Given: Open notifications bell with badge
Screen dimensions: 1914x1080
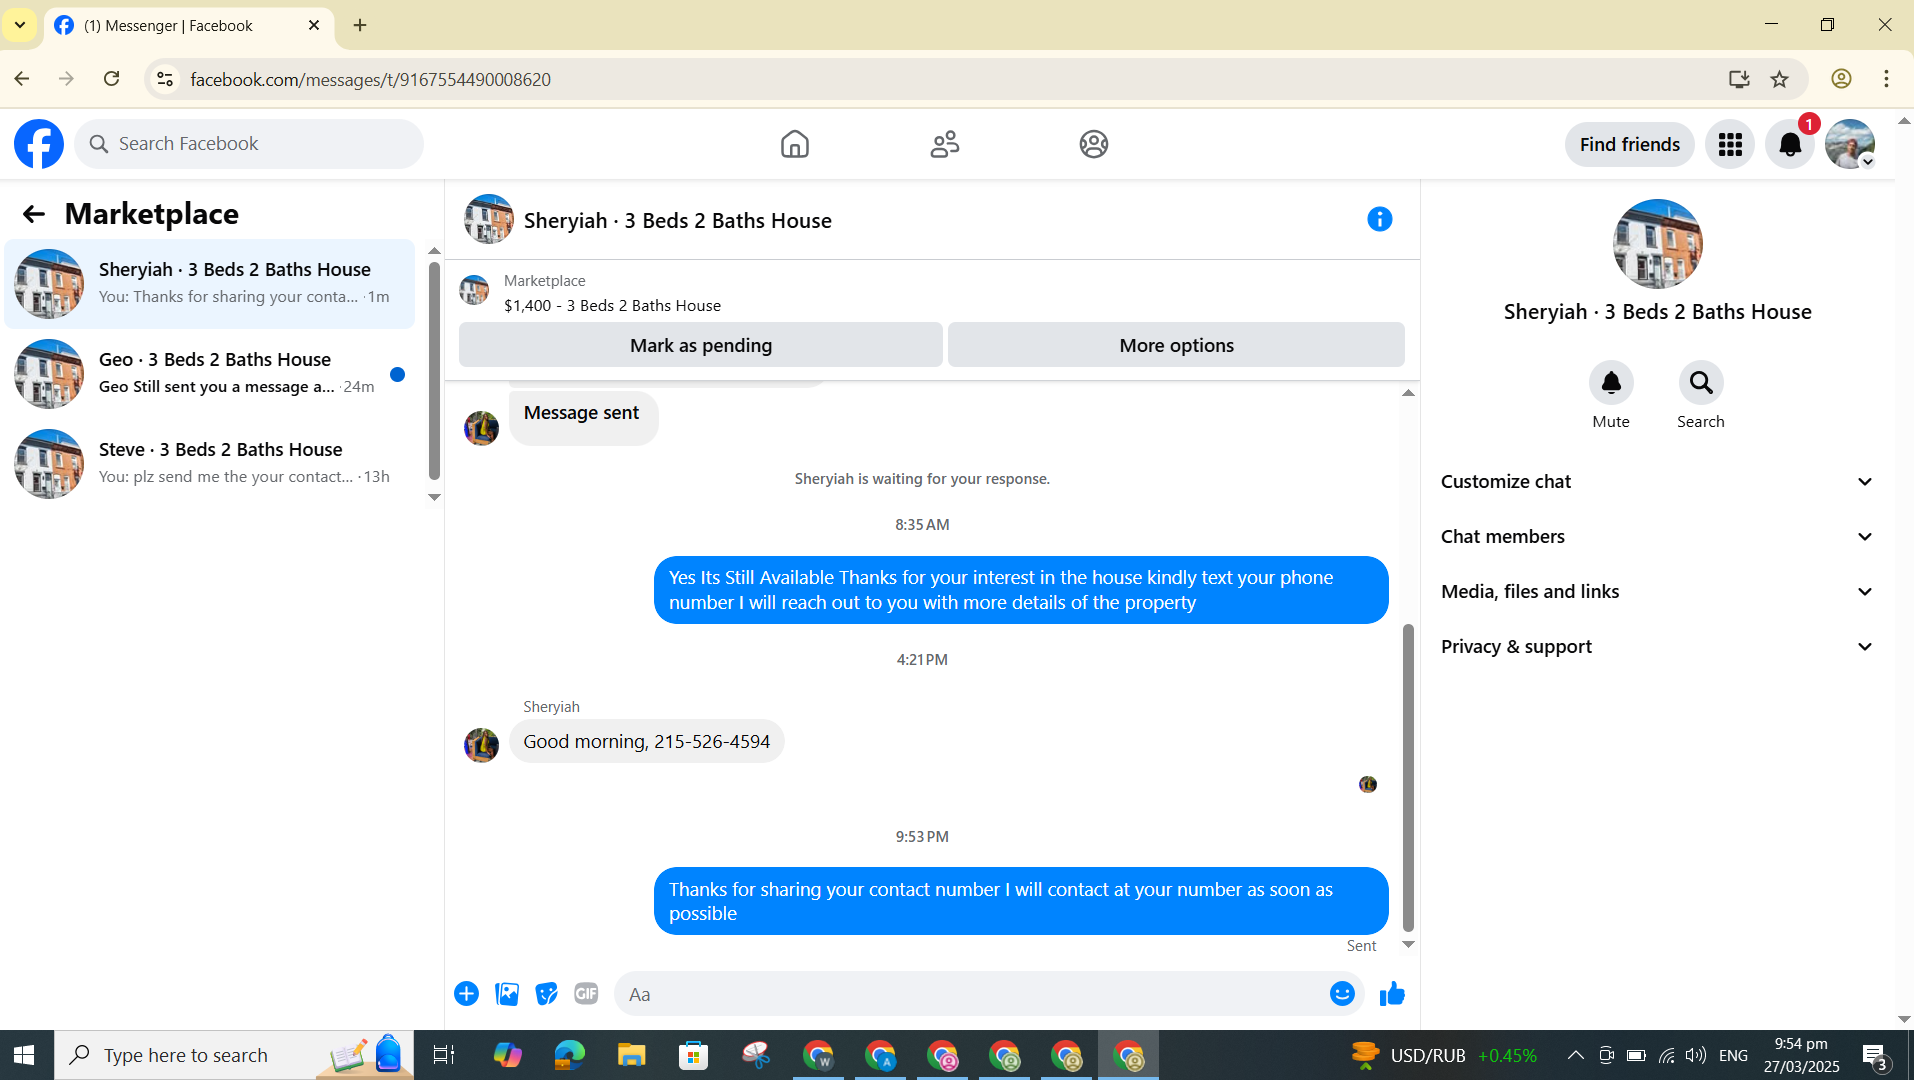Looking at the screenshot, I should point(1790,144).
